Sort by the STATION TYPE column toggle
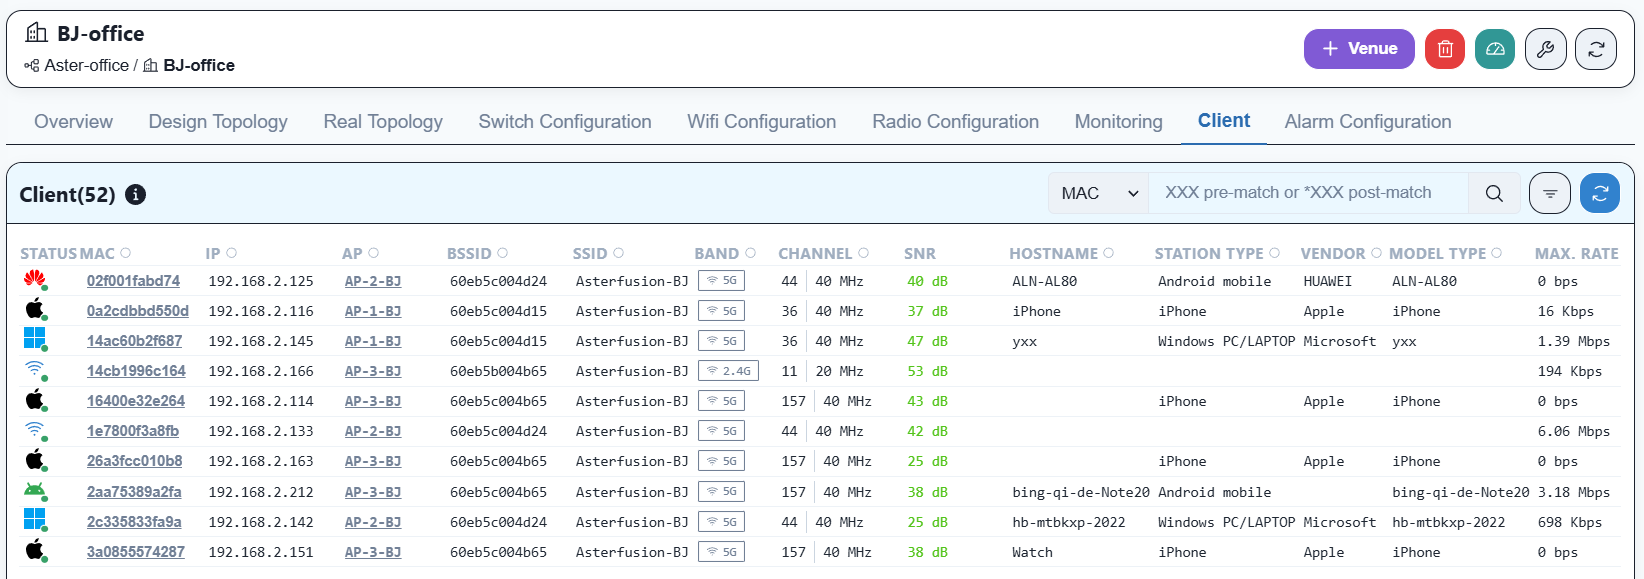 pos(1274,253)
